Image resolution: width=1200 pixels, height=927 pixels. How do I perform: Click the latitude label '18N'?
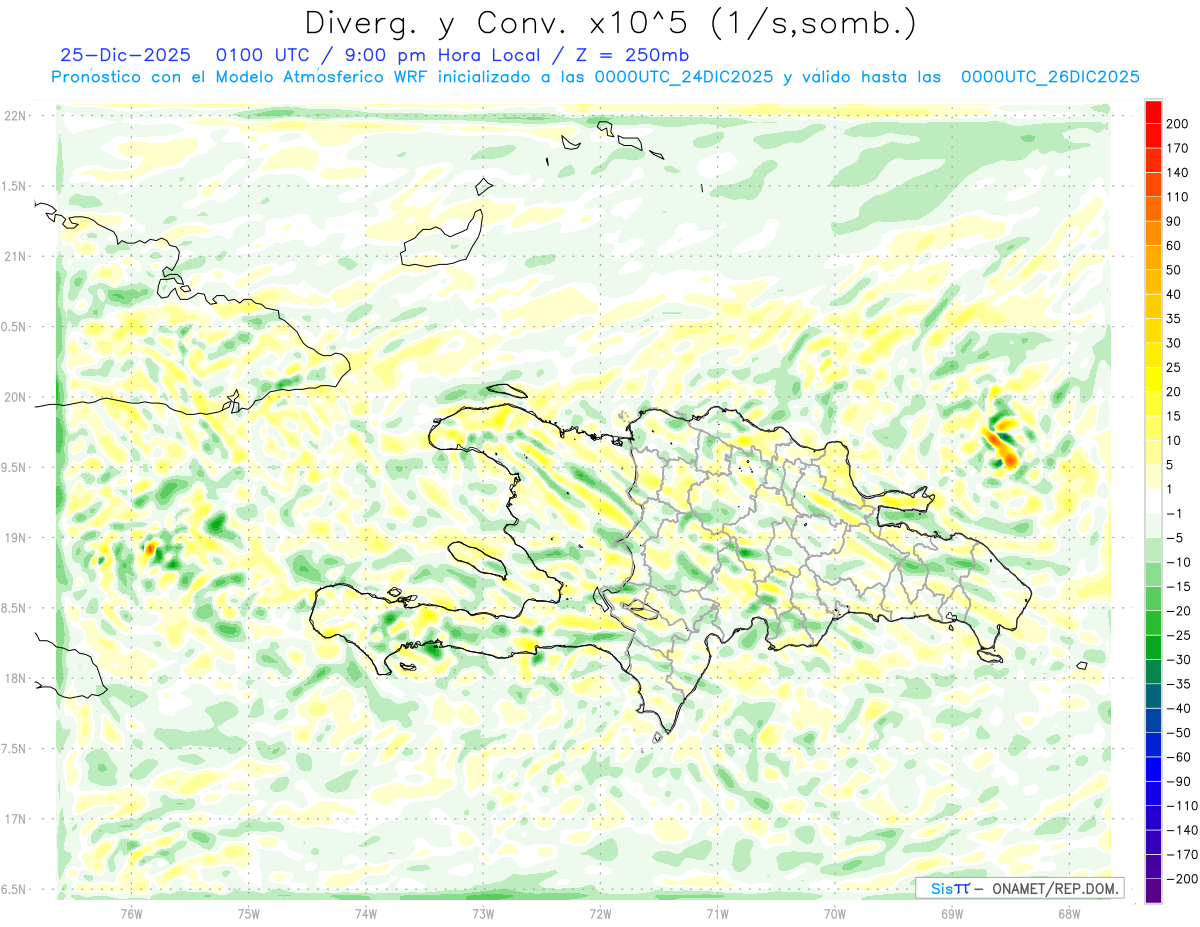coord(15,679)
